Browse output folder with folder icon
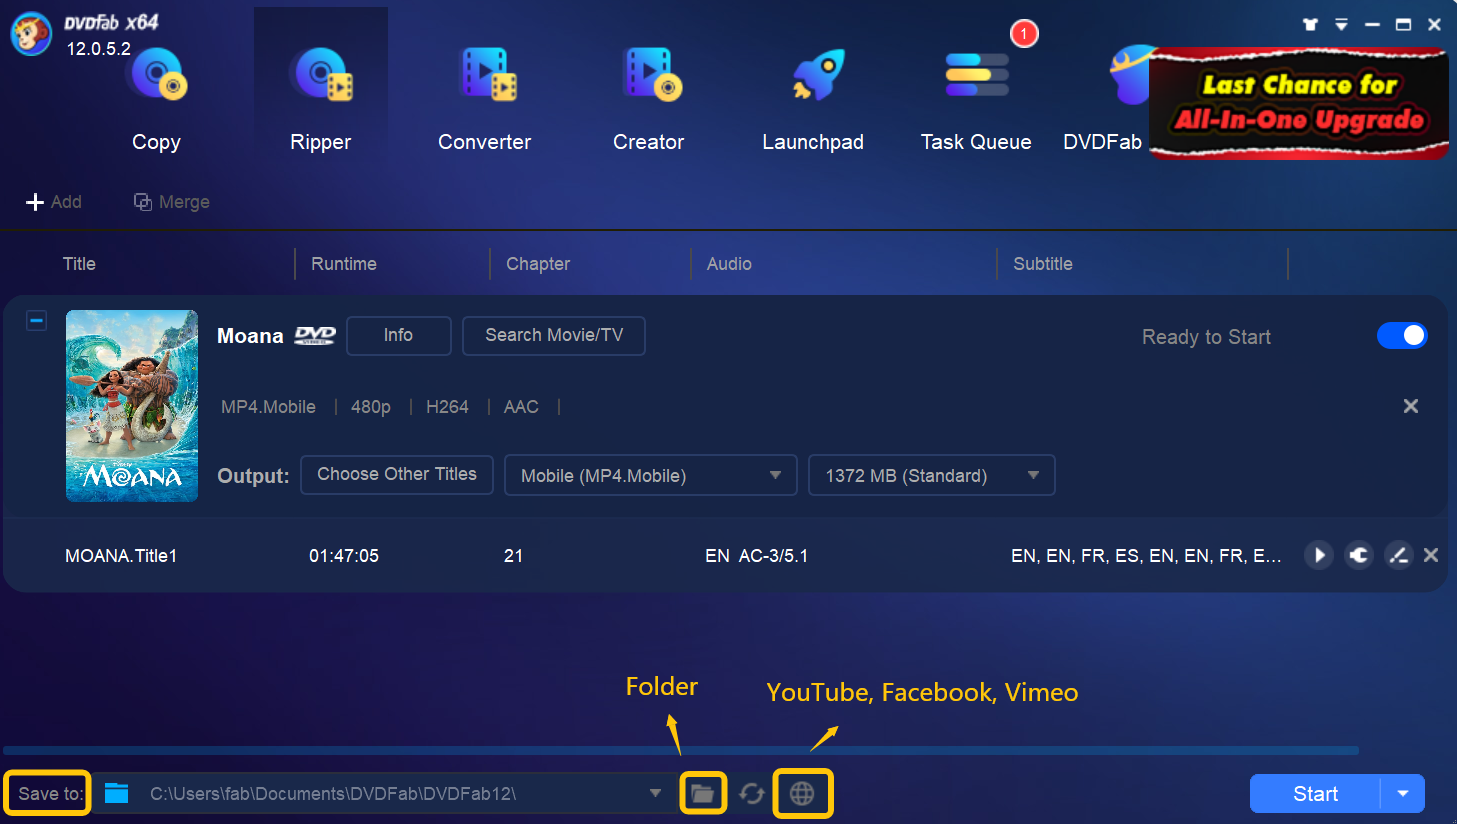Viewport: 1457px width, 824px height. point(703,794)
